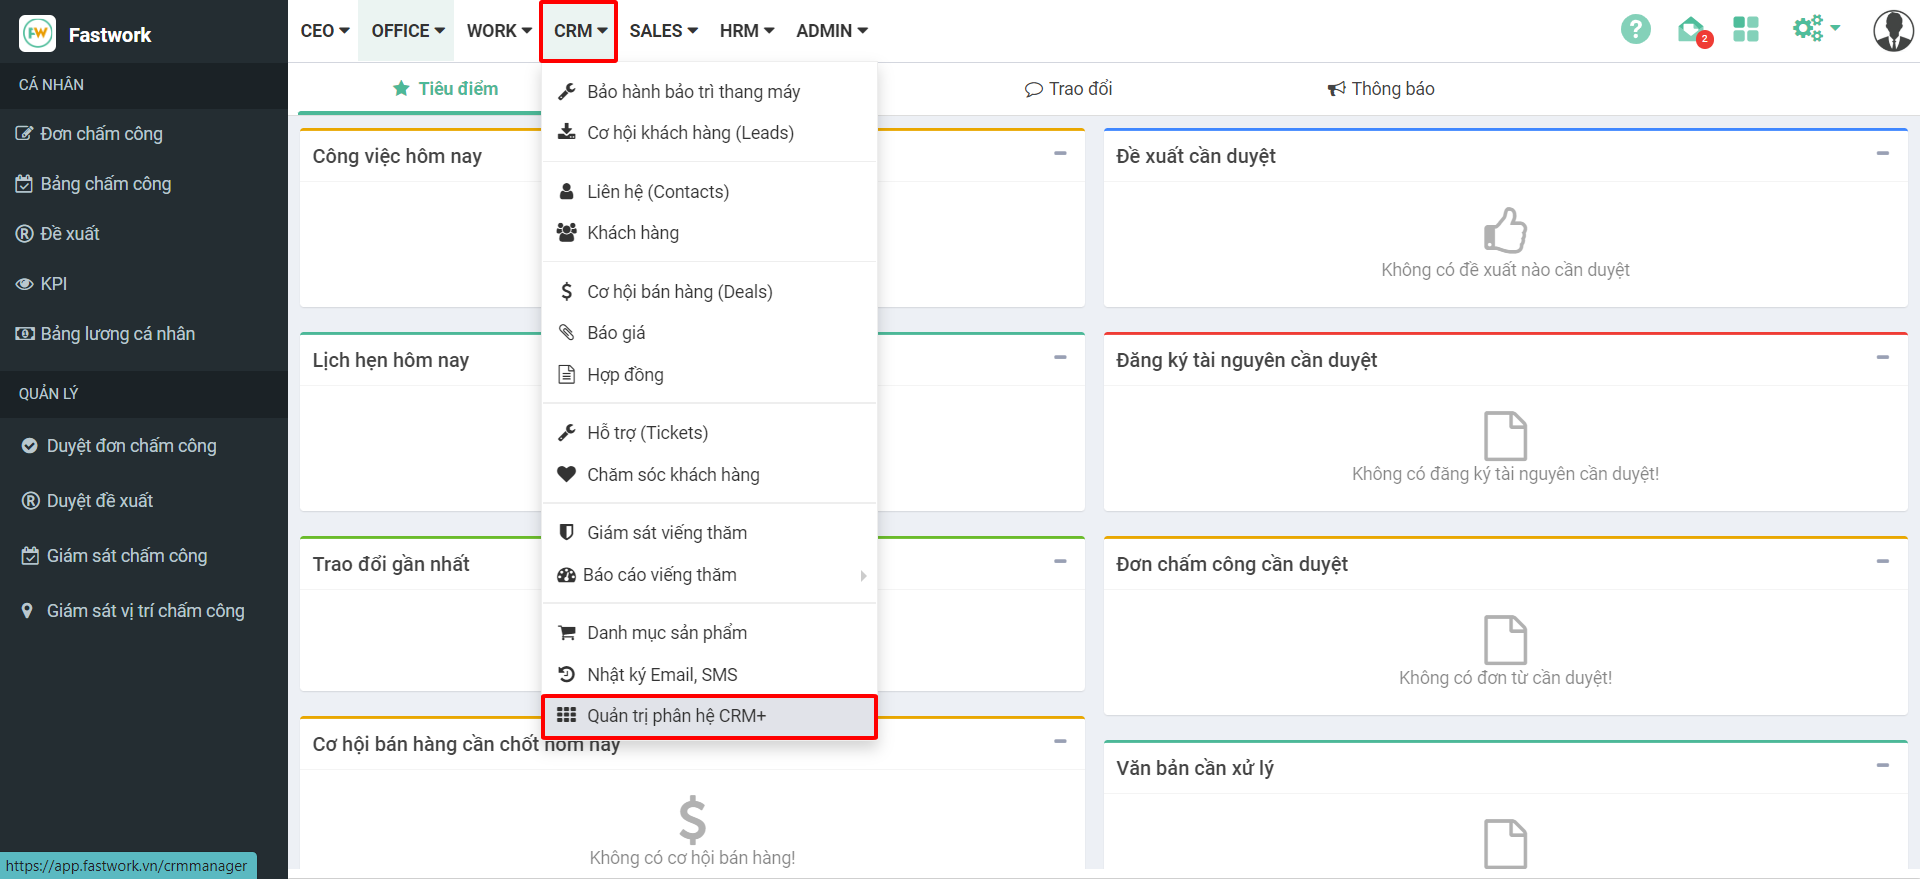Click the user profile avatar
This screenshot has height=879, width=1920.
point(1892,31)
